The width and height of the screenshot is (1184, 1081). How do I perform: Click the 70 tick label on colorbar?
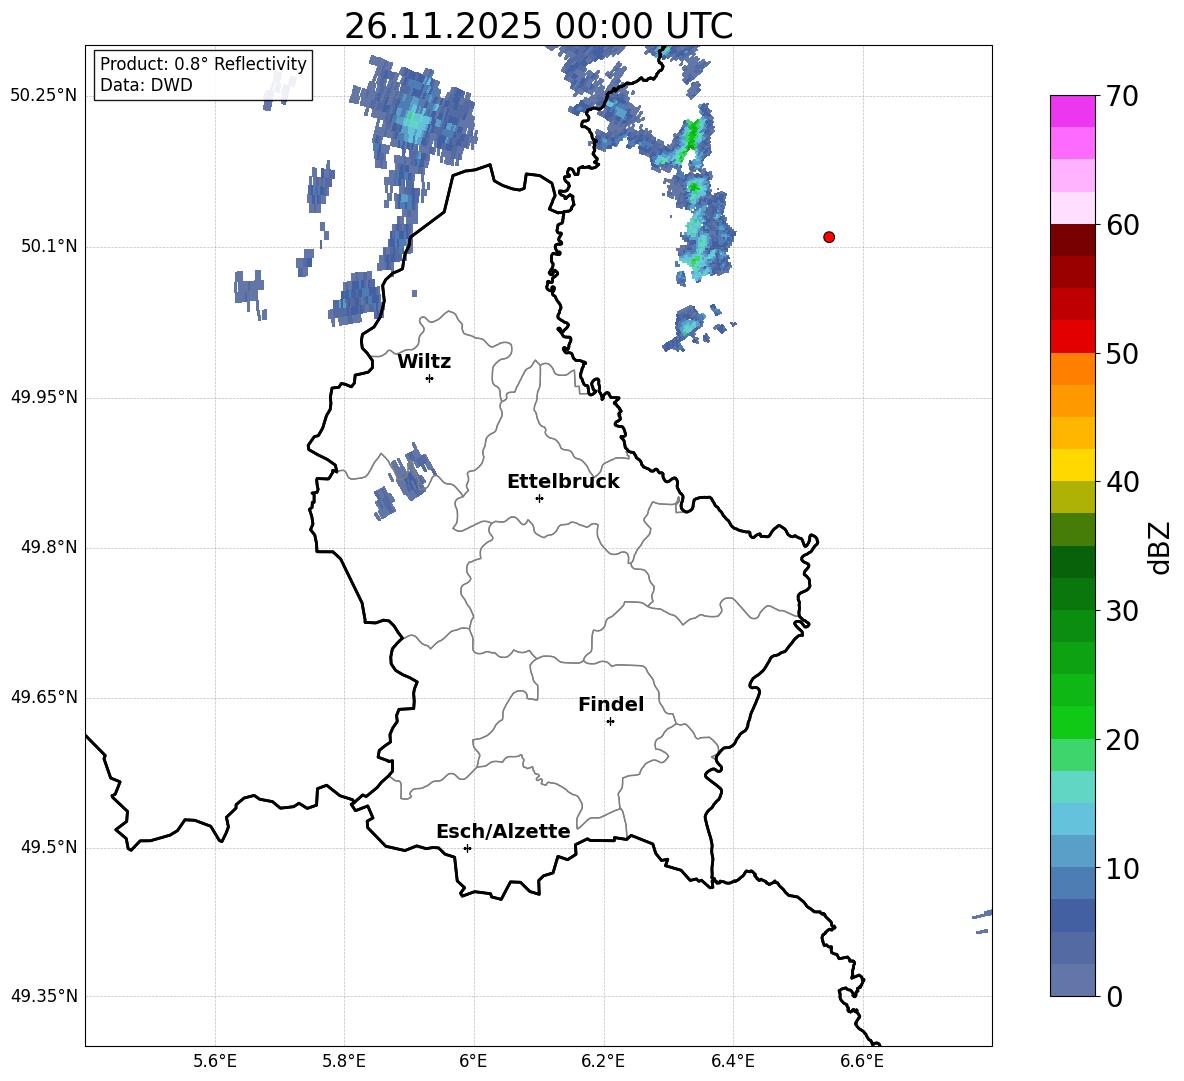1121,96
